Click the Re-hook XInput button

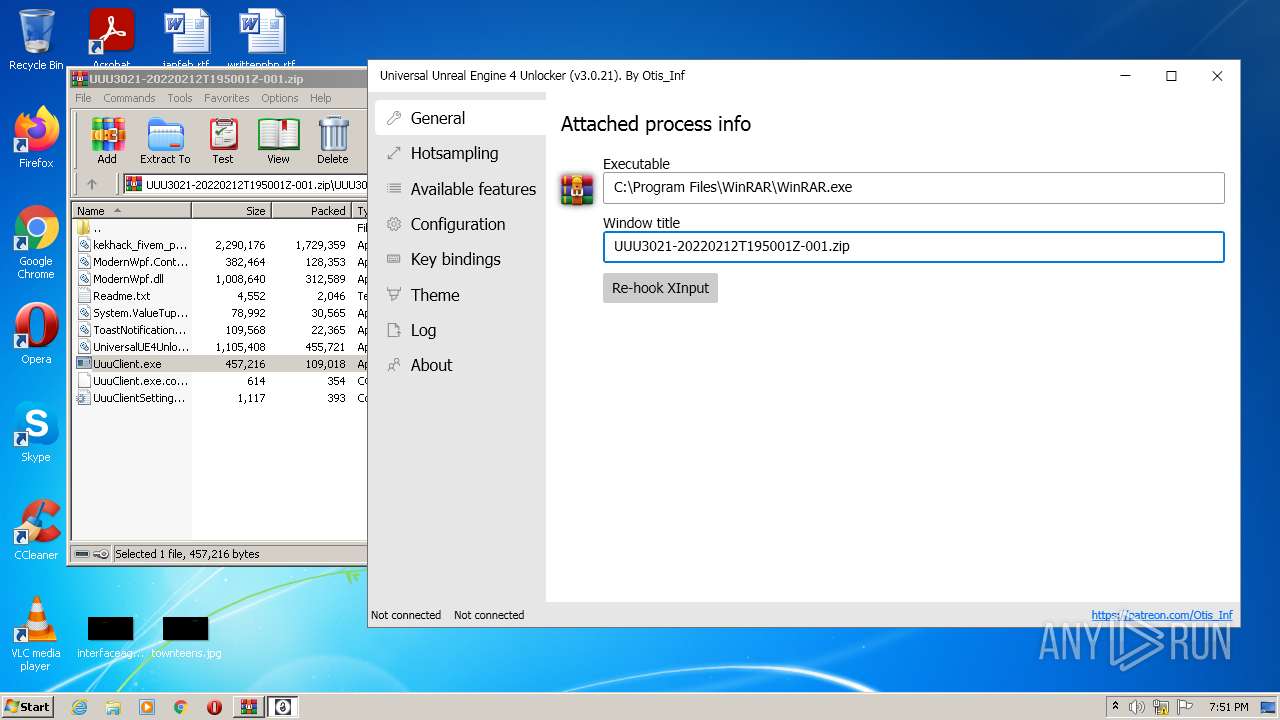pos(660,288)
